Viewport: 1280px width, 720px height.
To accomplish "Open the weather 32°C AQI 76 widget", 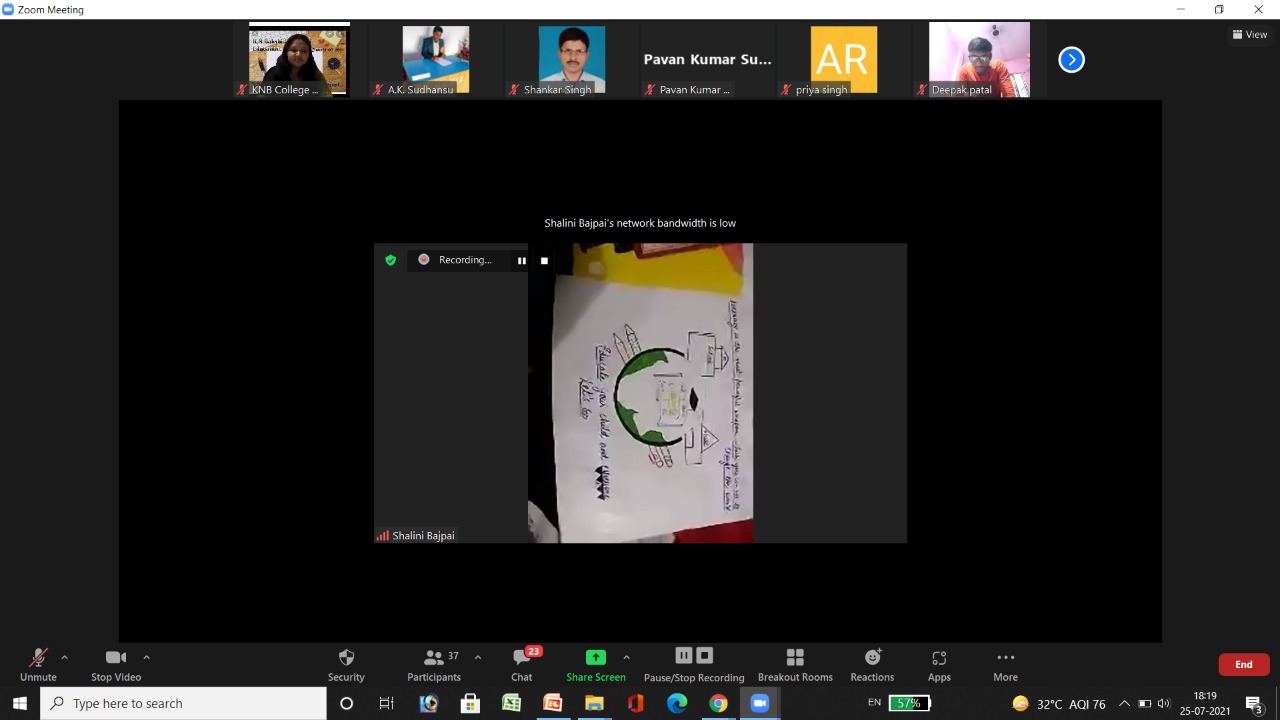I will [1059, 703].
